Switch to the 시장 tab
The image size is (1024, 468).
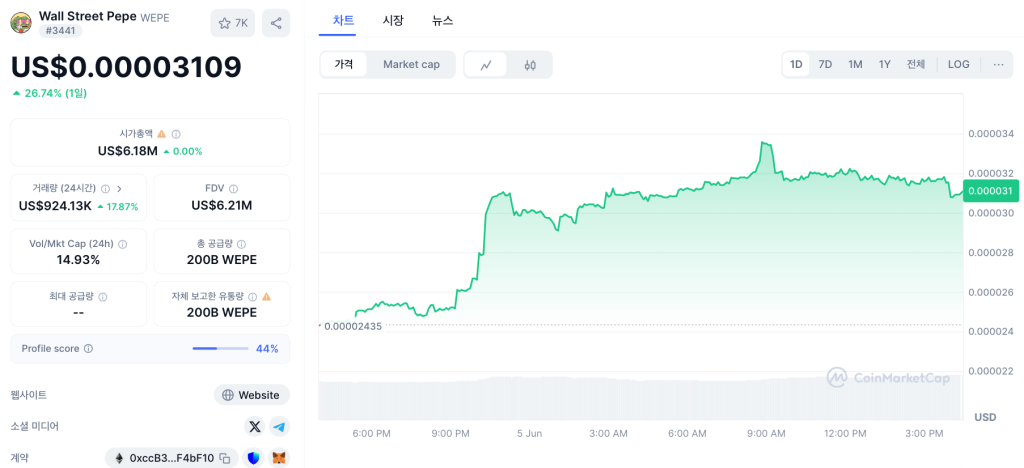click(x=393, y=20)
